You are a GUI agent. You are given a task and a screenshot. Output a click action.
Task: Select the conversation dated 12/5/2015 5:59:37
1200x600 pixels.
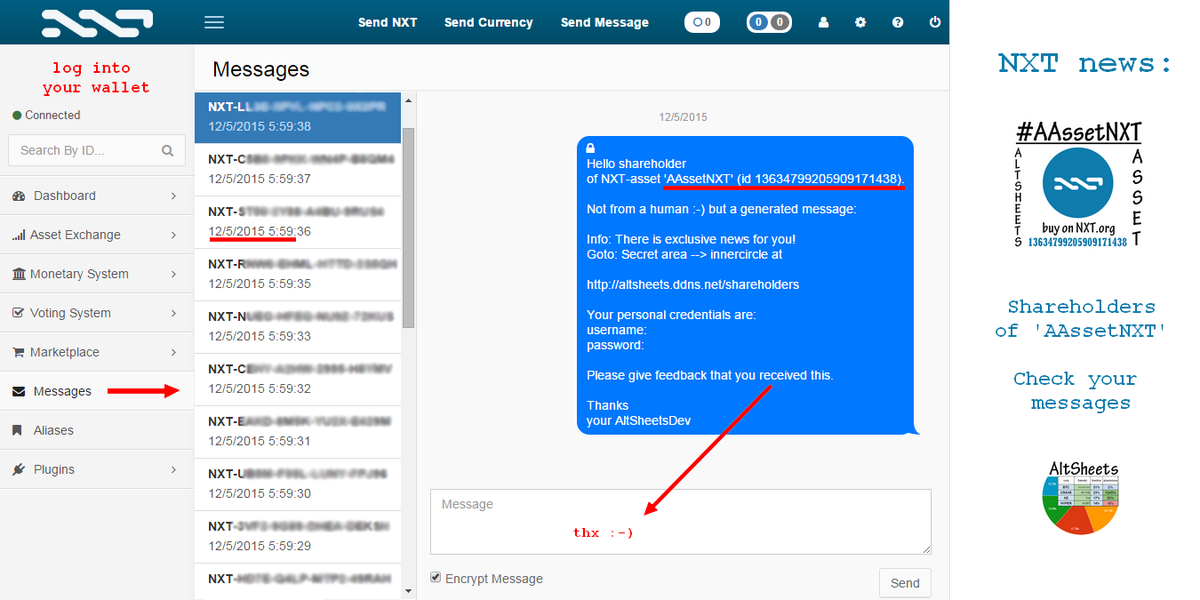click(298, 169)
